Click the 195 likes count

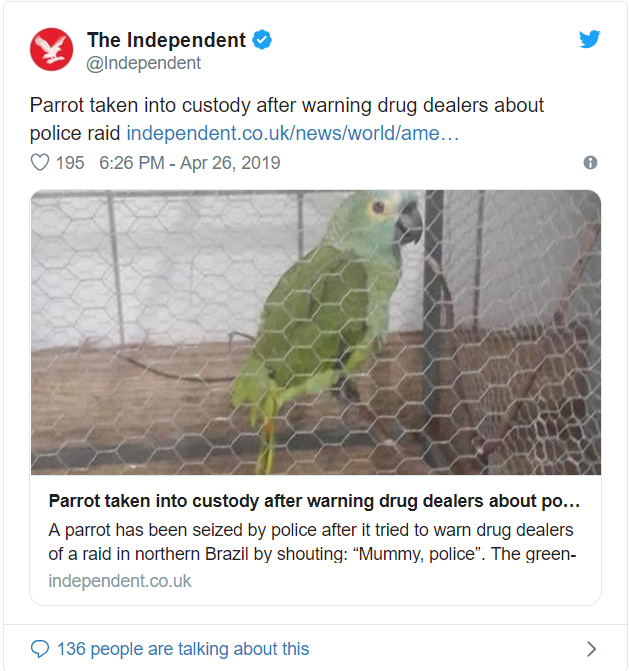tap(70, 163)
